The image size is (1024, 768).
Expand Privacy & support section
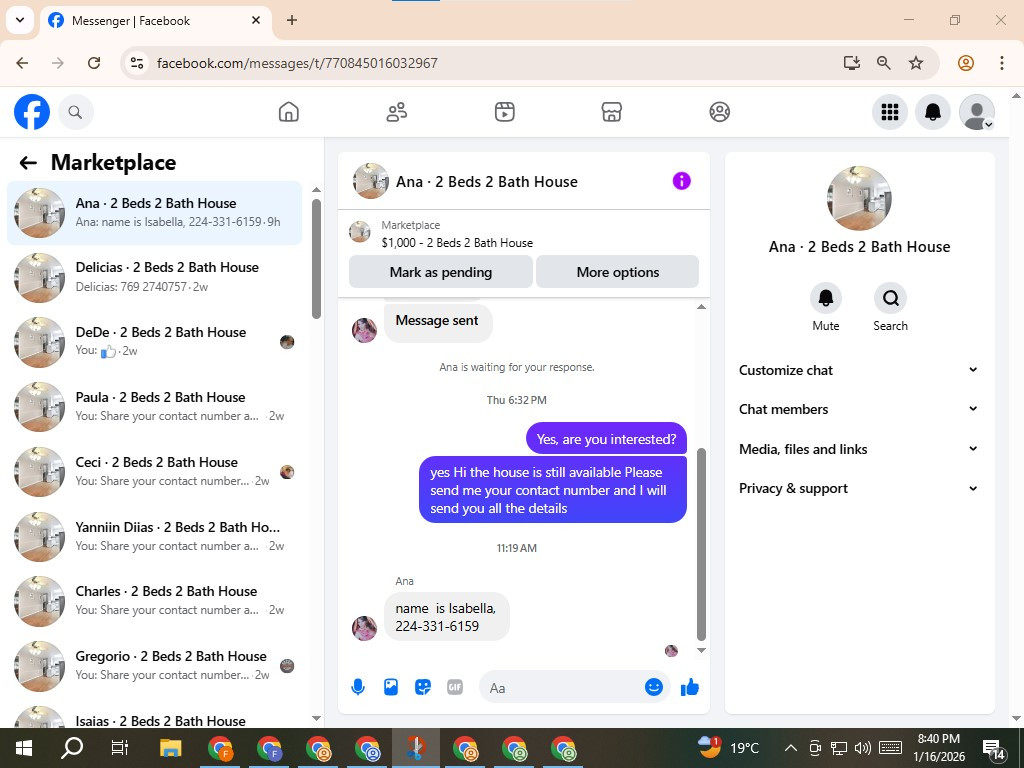(x=858, y=488)
